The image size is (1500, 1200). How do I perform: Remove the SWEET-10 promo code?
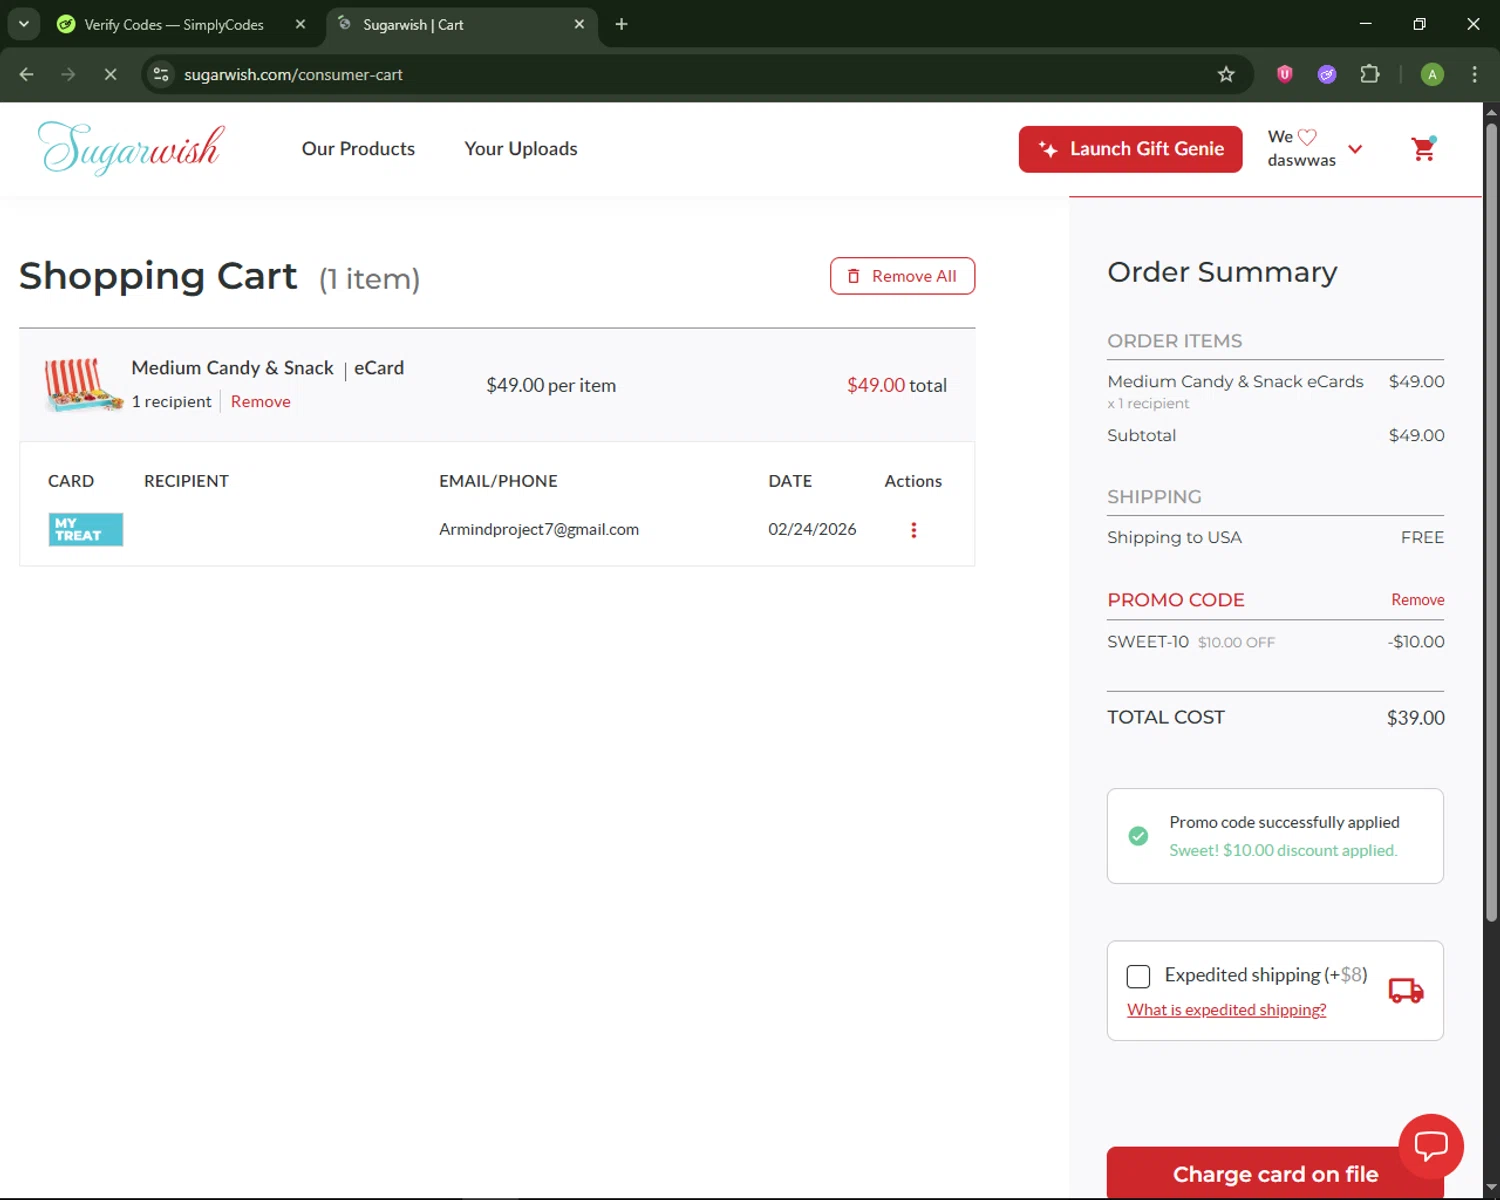click(x=1417, y=600)
